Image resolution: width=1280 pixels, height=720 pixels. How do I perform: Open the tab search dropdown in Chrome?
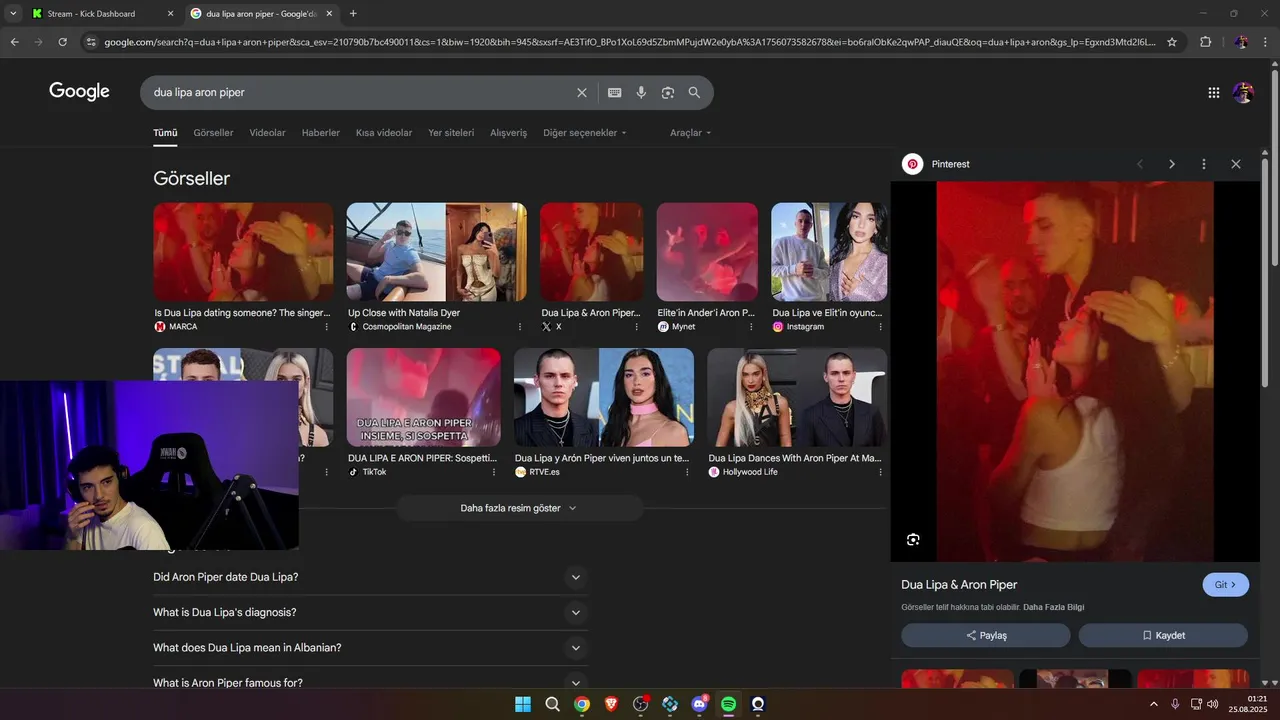[13, 14]
